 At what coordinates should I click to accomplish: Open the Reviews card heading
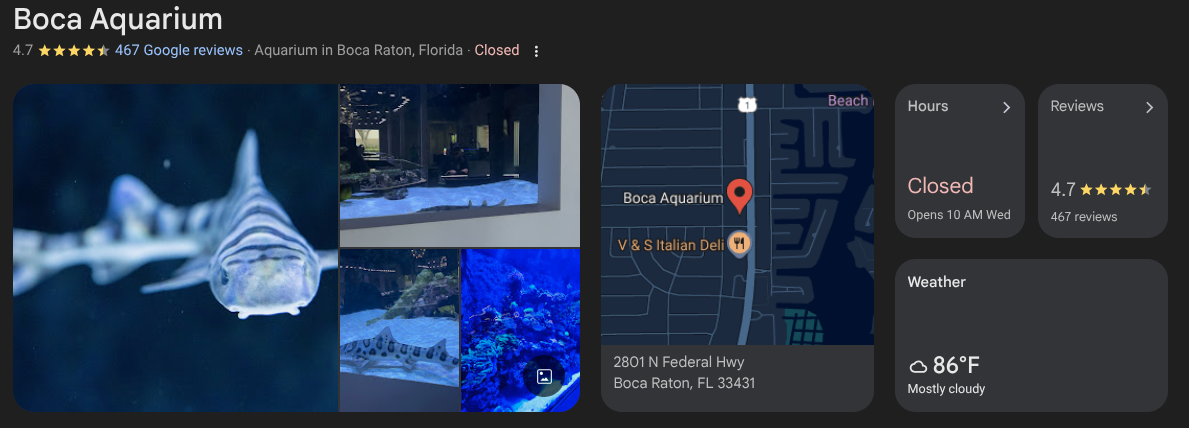tap(1077, 106)
